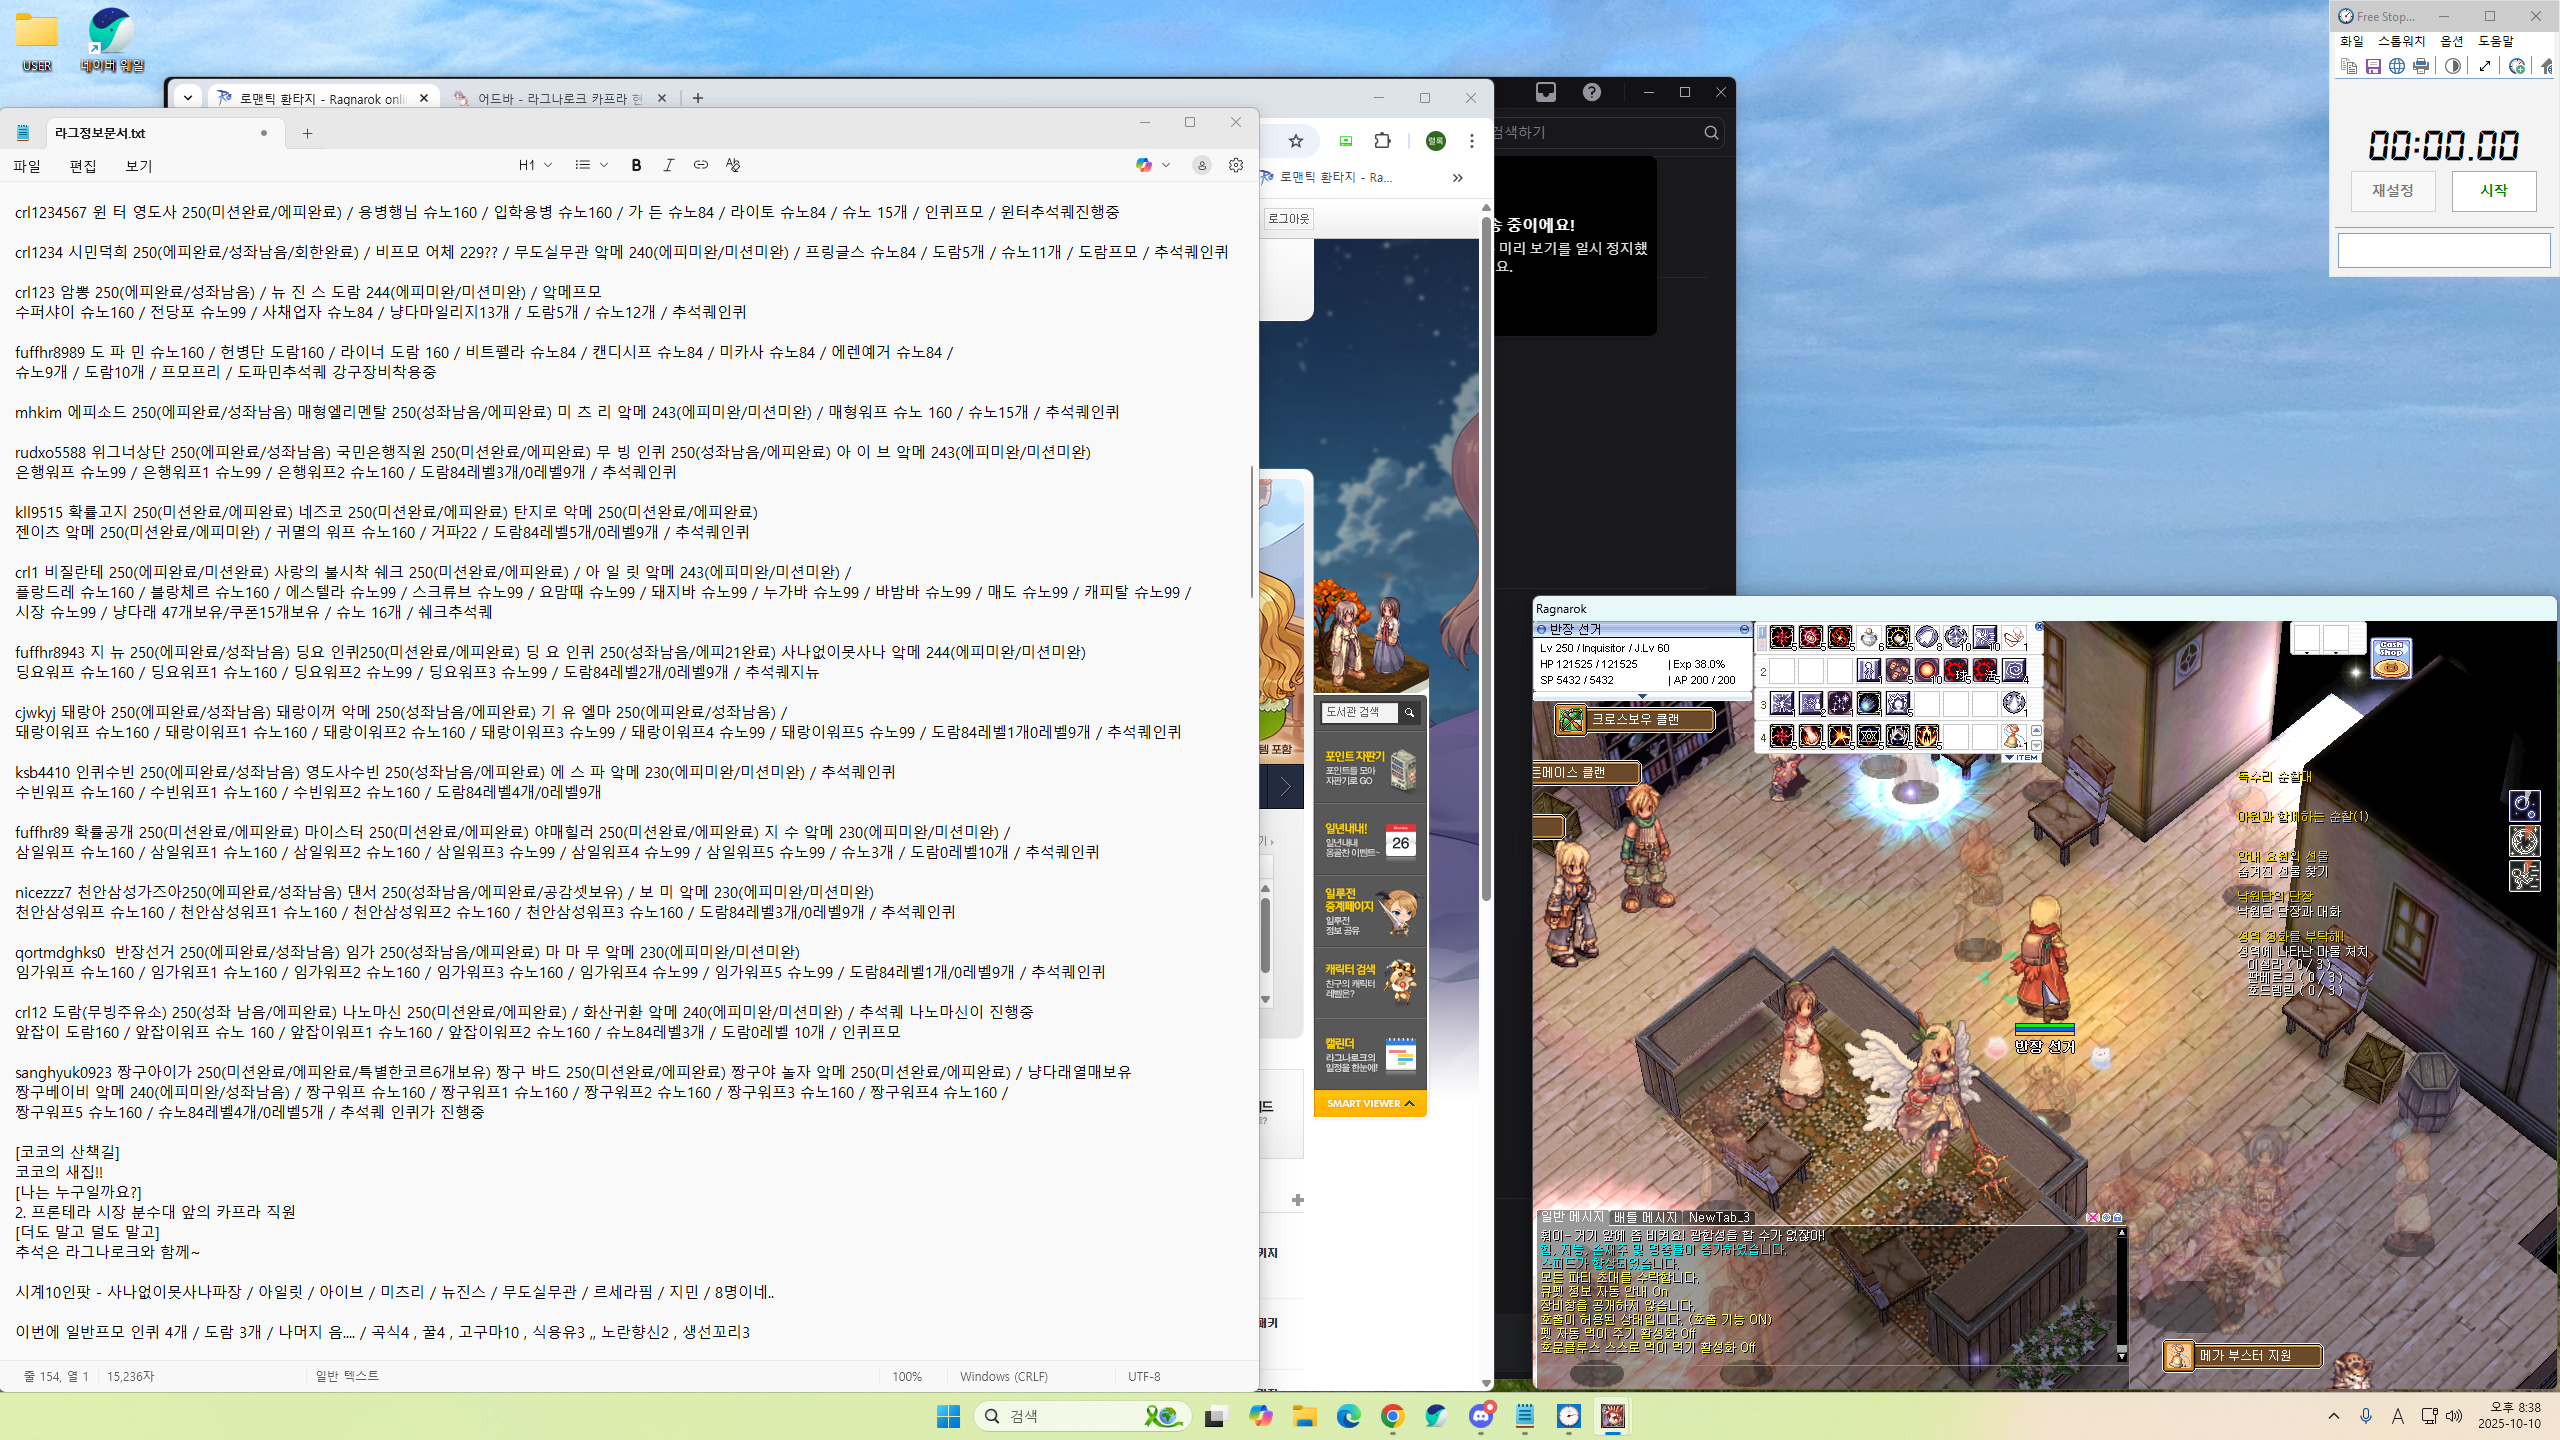Click the stopwatch lap text field
The height and width of the screenshot is (1440, 2560).
2443,250
